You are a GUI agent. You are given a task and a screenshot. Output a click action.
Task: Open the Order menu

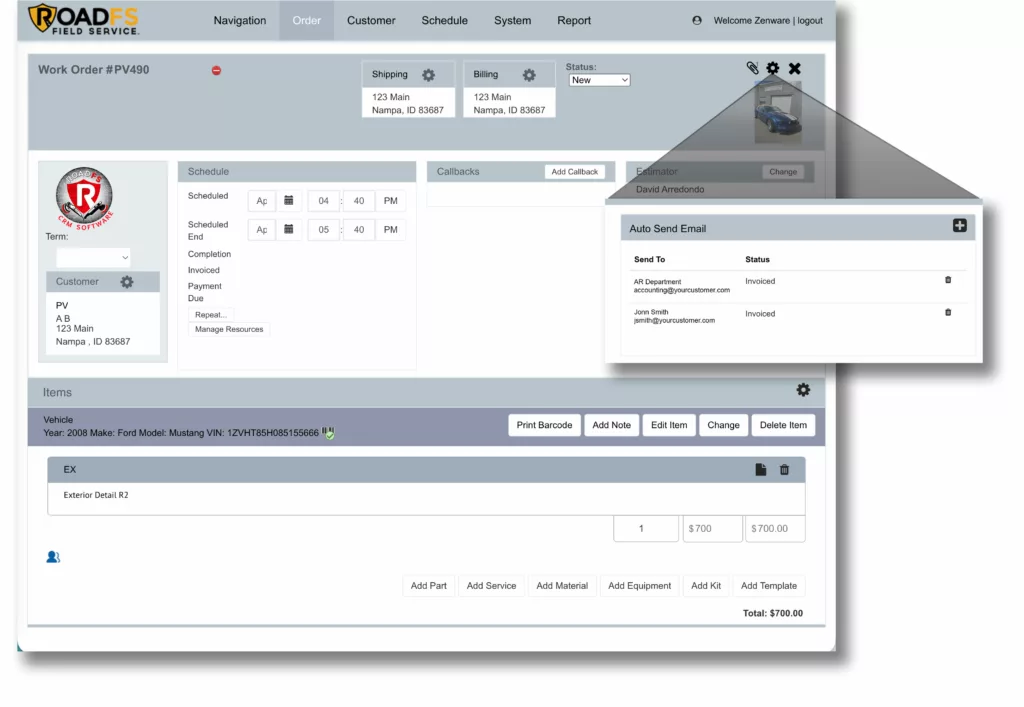[306, 20]
